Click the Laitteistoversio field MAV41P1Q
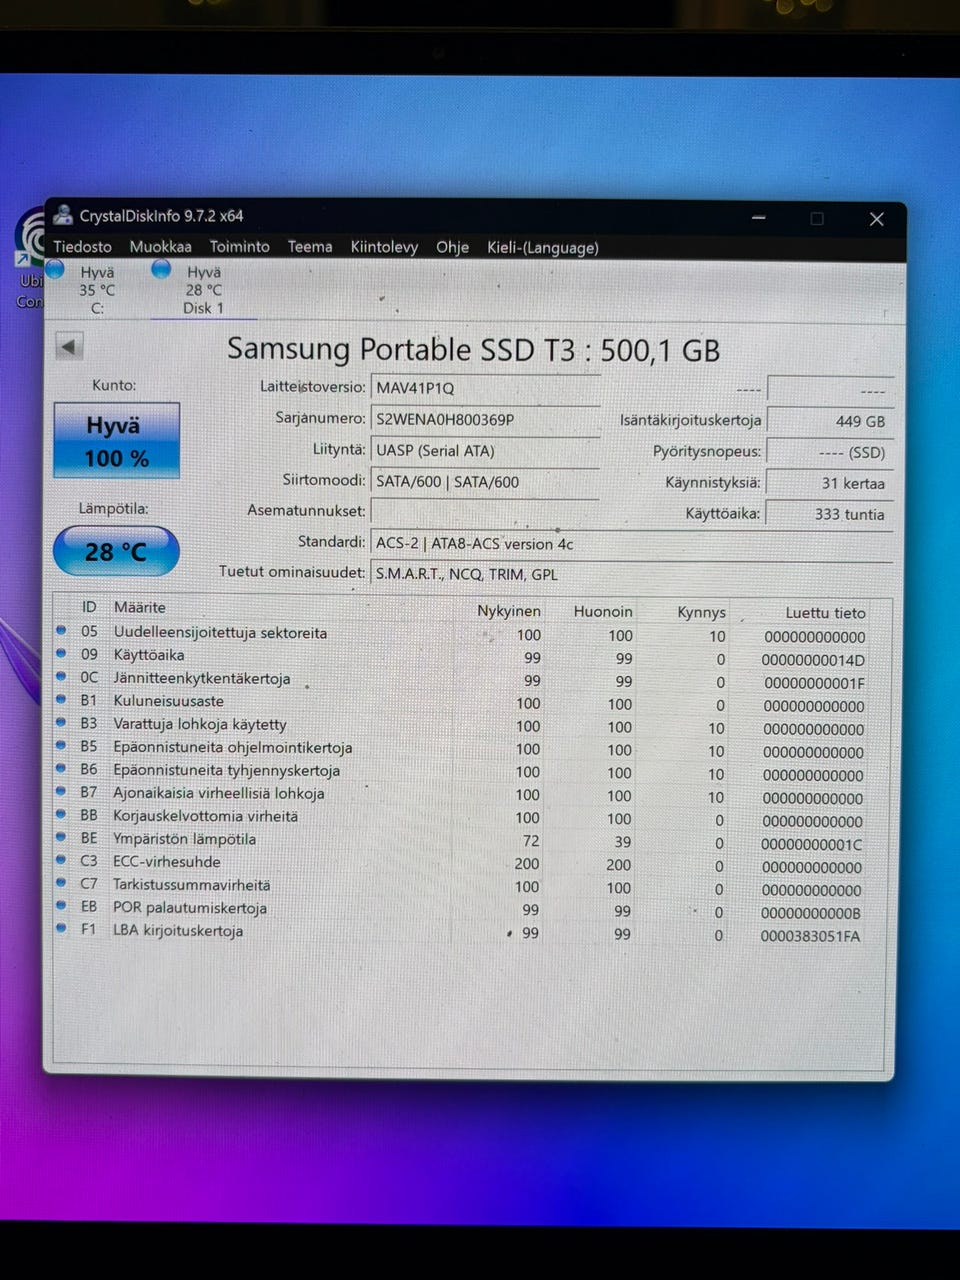 point(485,388)
